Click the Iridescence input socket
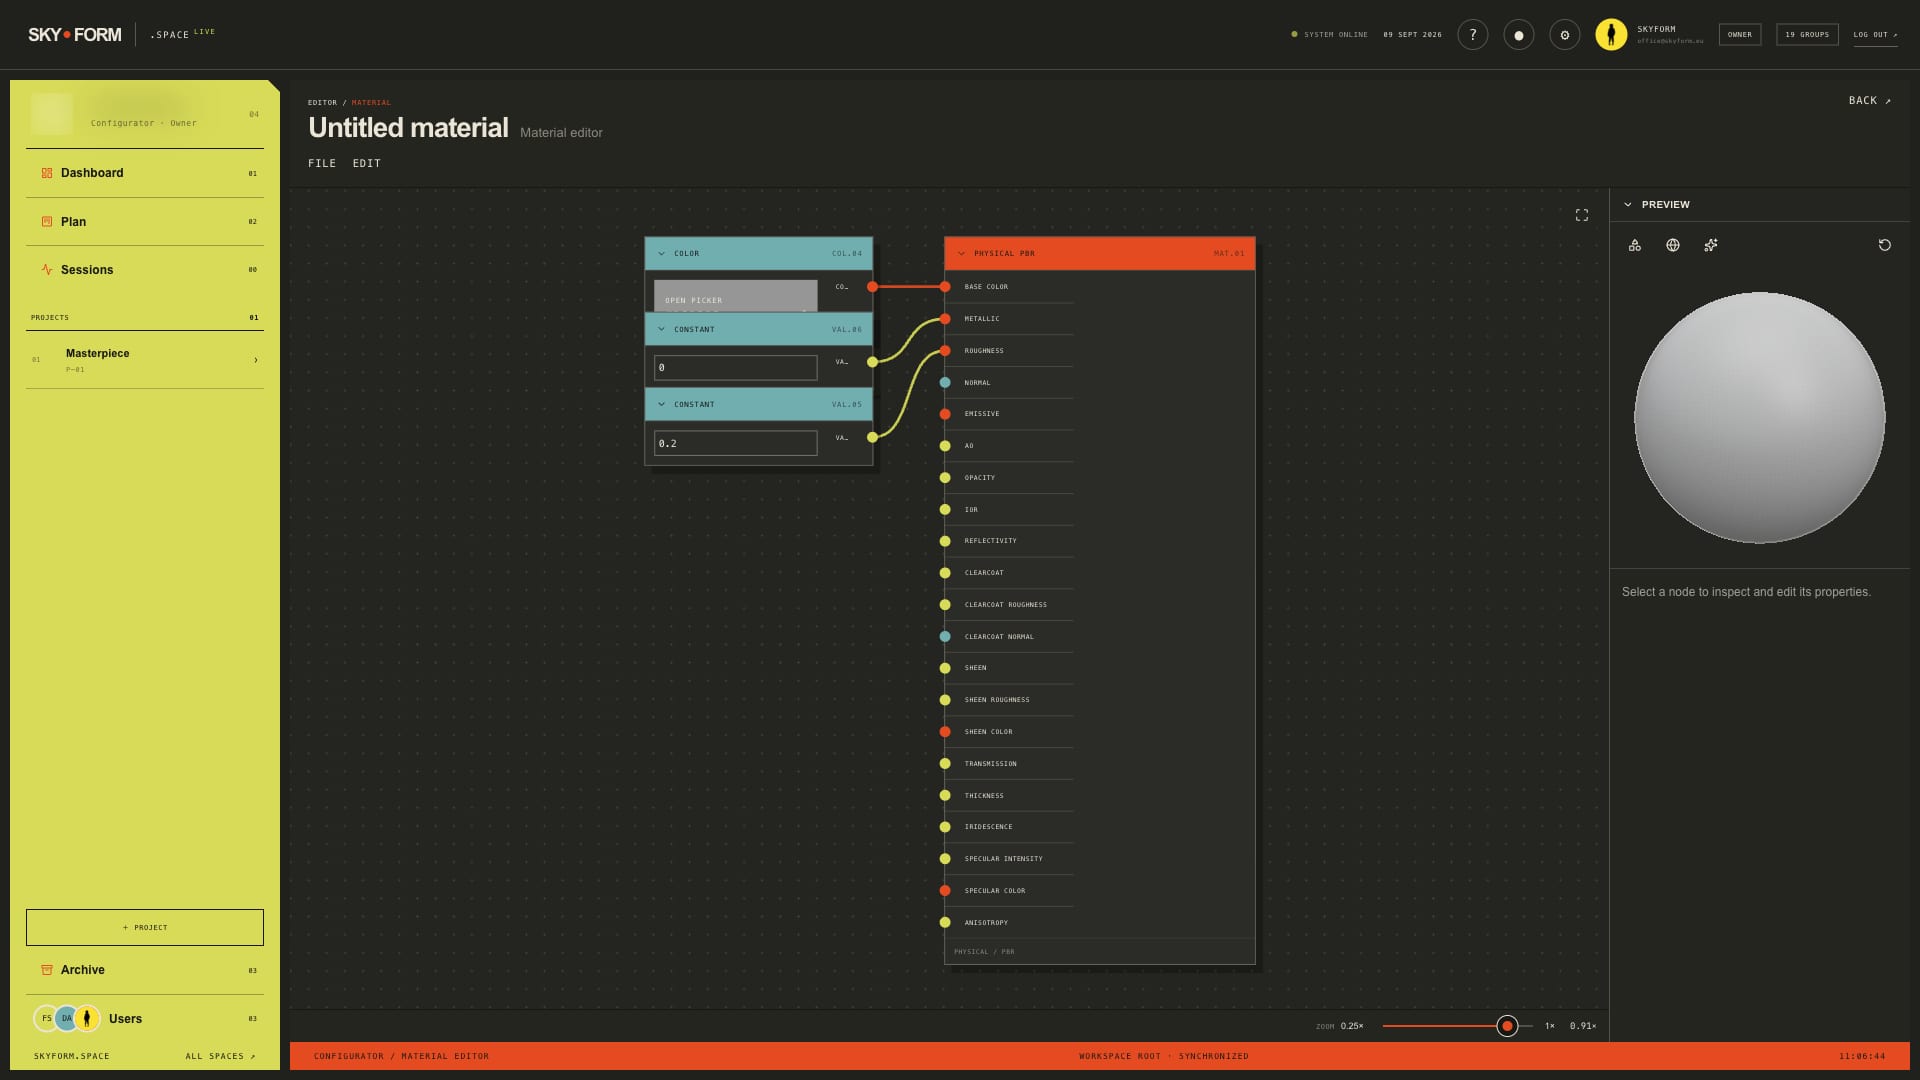Screen dimensions: 1920x1080 pyautogui.click(x=944, y=827)
